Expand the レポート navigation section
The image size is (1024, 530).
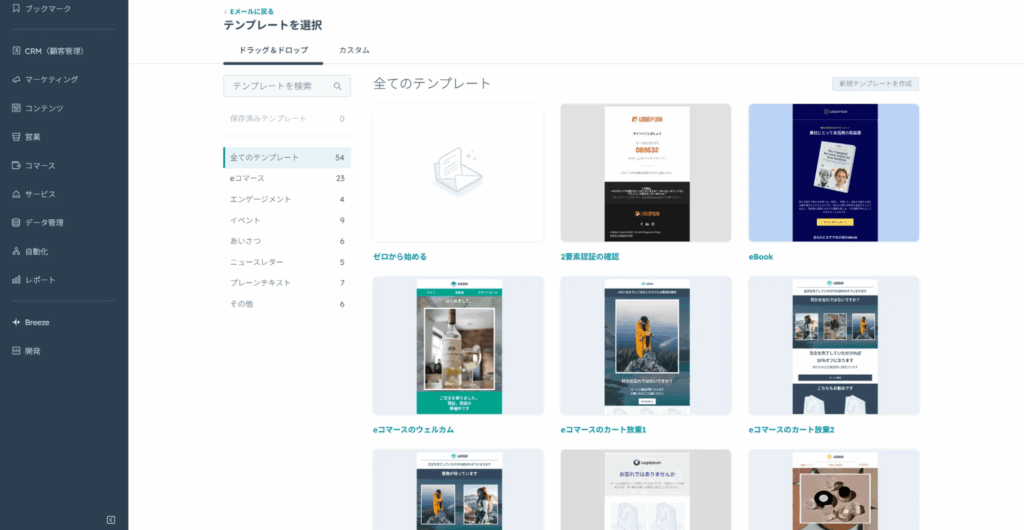40,280
